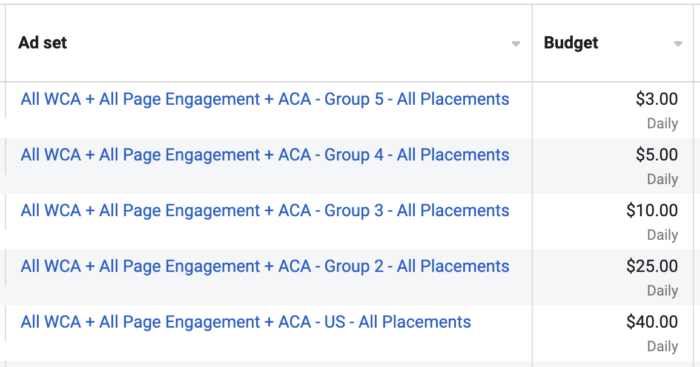Click the Daily label under $10.00
Image resolution: width=700 pixels, height=367 pixels.
(662, 235)
